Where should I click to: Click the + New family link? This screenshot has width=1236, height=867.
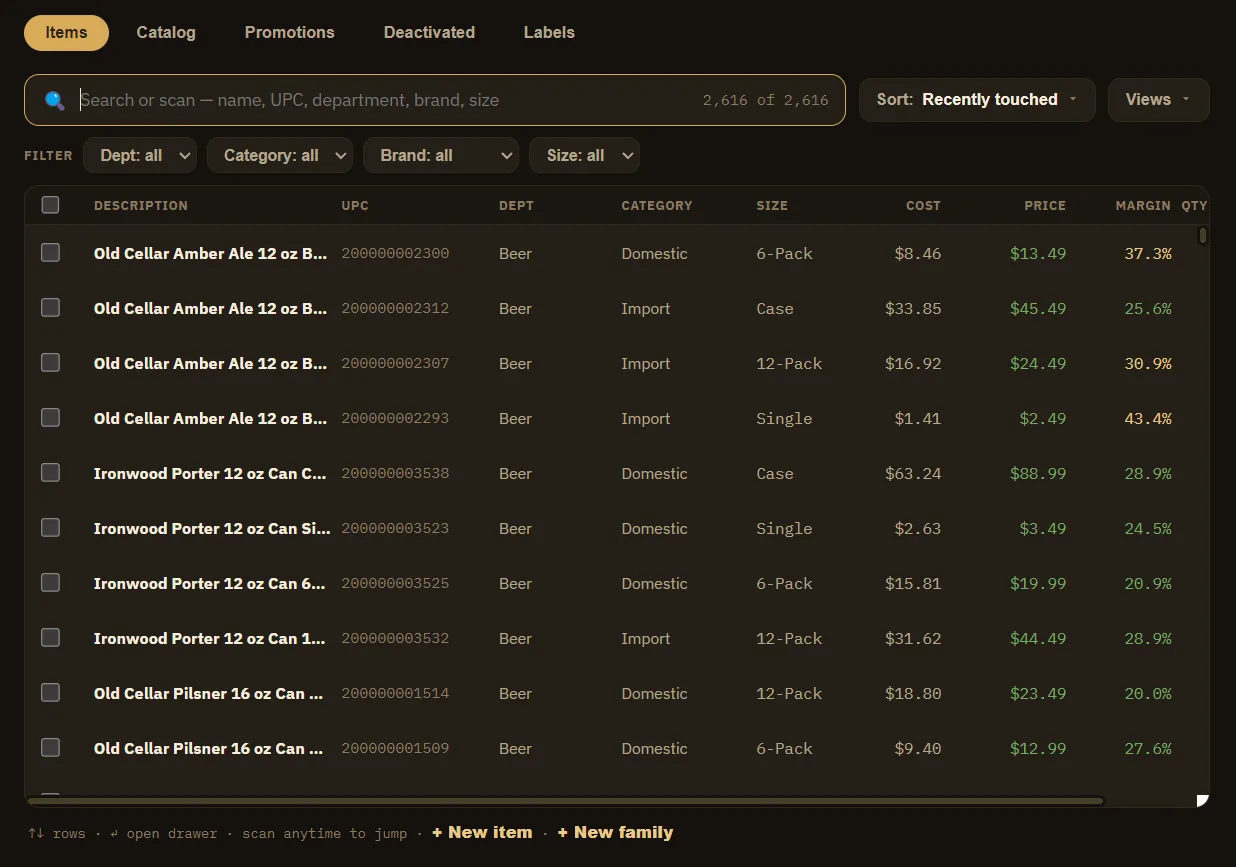click(x=615, y=833)
